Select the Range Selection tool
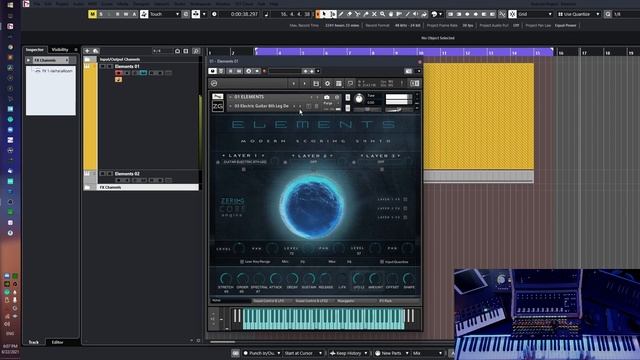640x360 pixels. [x=333, y=14]
